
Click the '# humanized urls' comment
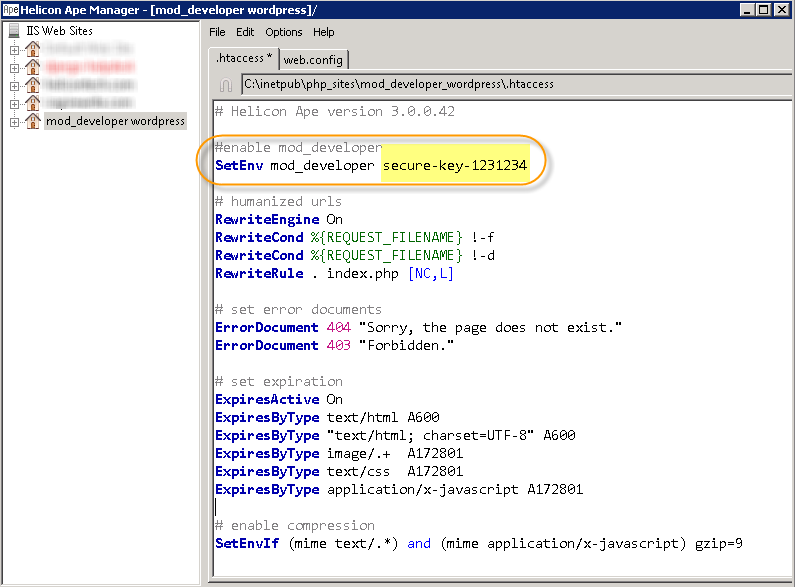278,202
